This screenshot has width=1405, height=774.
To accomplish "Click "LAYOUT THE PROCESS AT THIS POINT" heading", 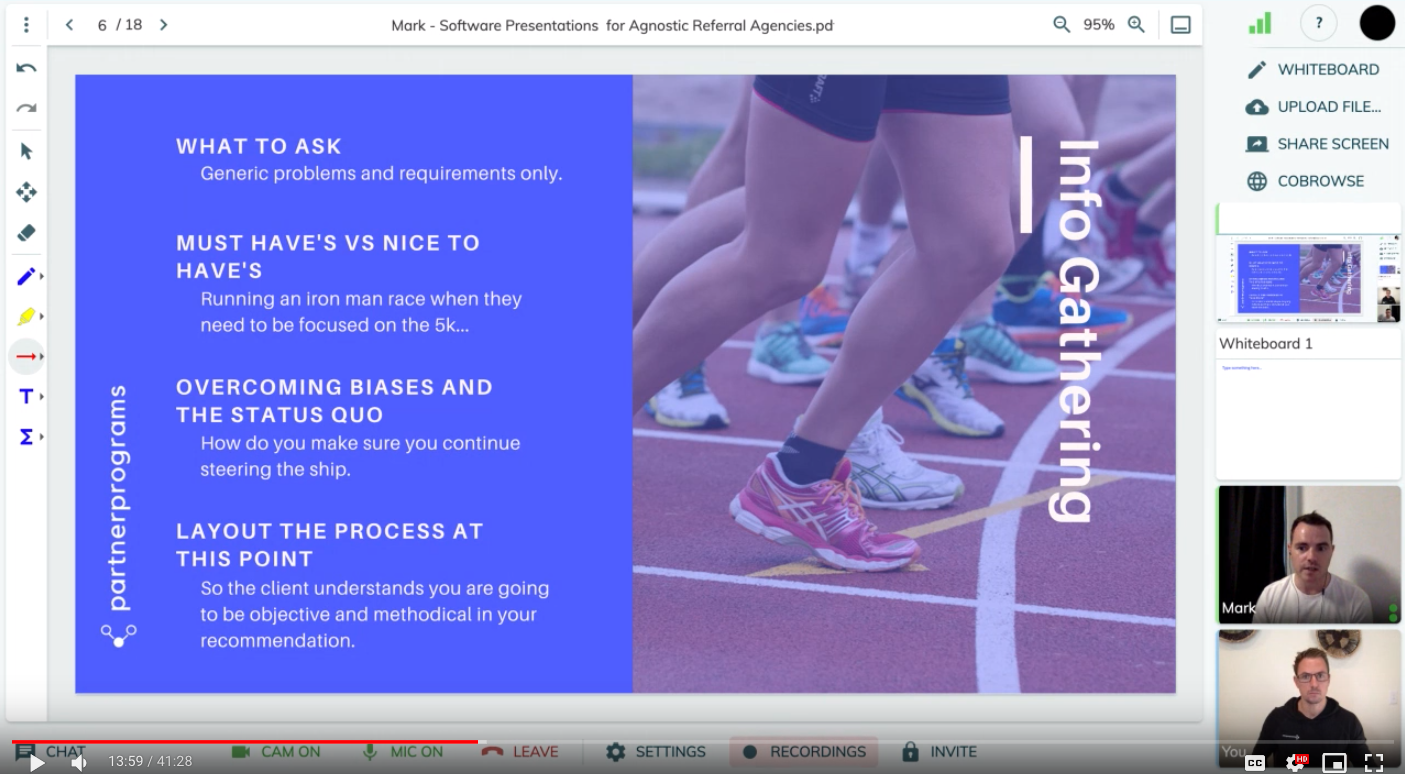I will pyautogui.click(x=329, y=545).
